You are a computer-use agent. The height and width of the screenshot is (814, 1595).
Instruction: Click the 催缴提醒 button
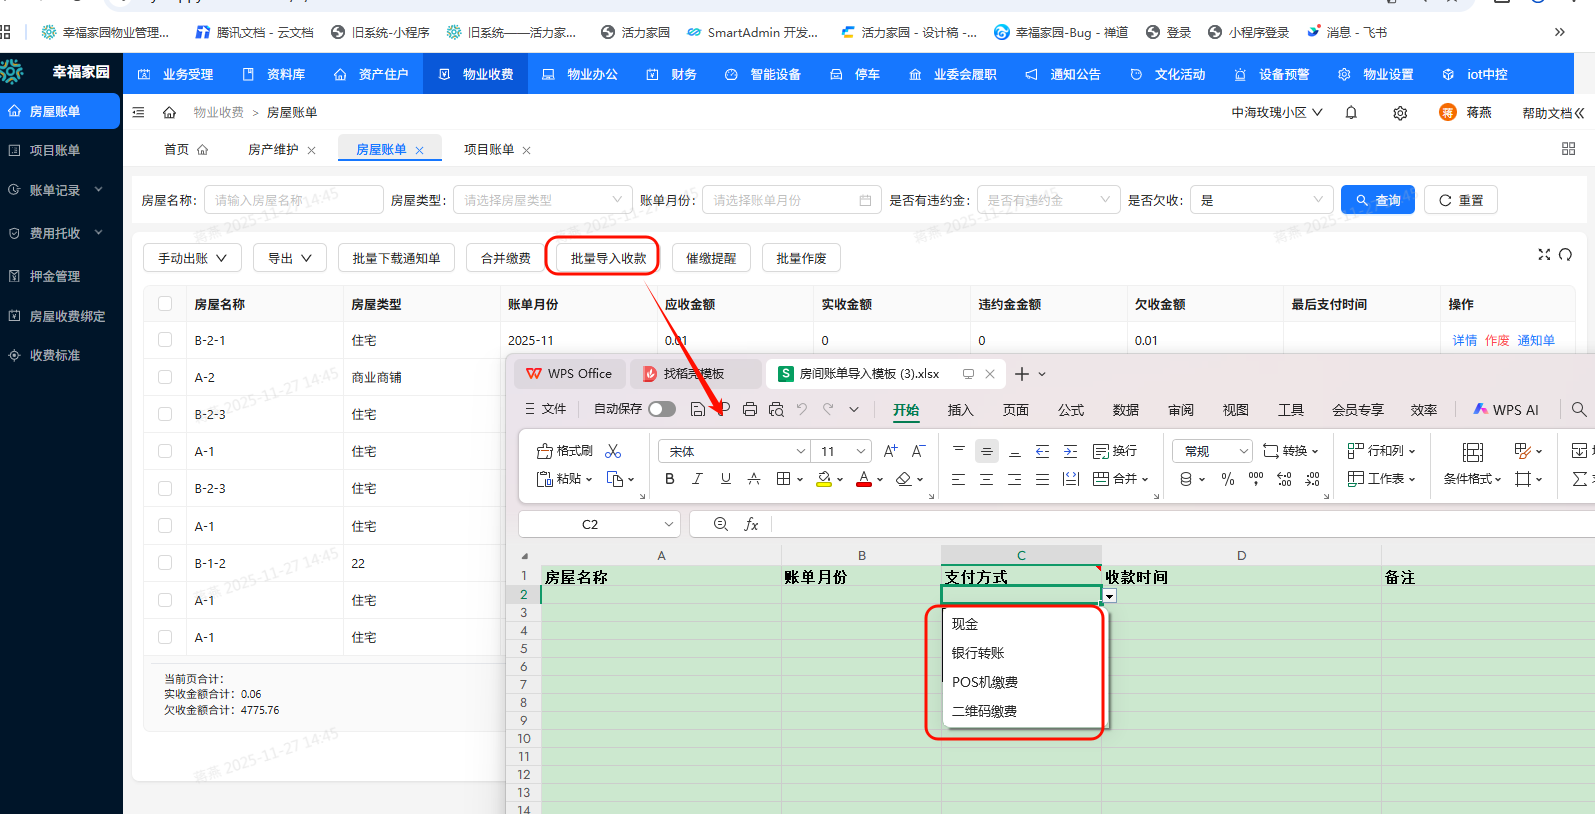click(711, 258)
